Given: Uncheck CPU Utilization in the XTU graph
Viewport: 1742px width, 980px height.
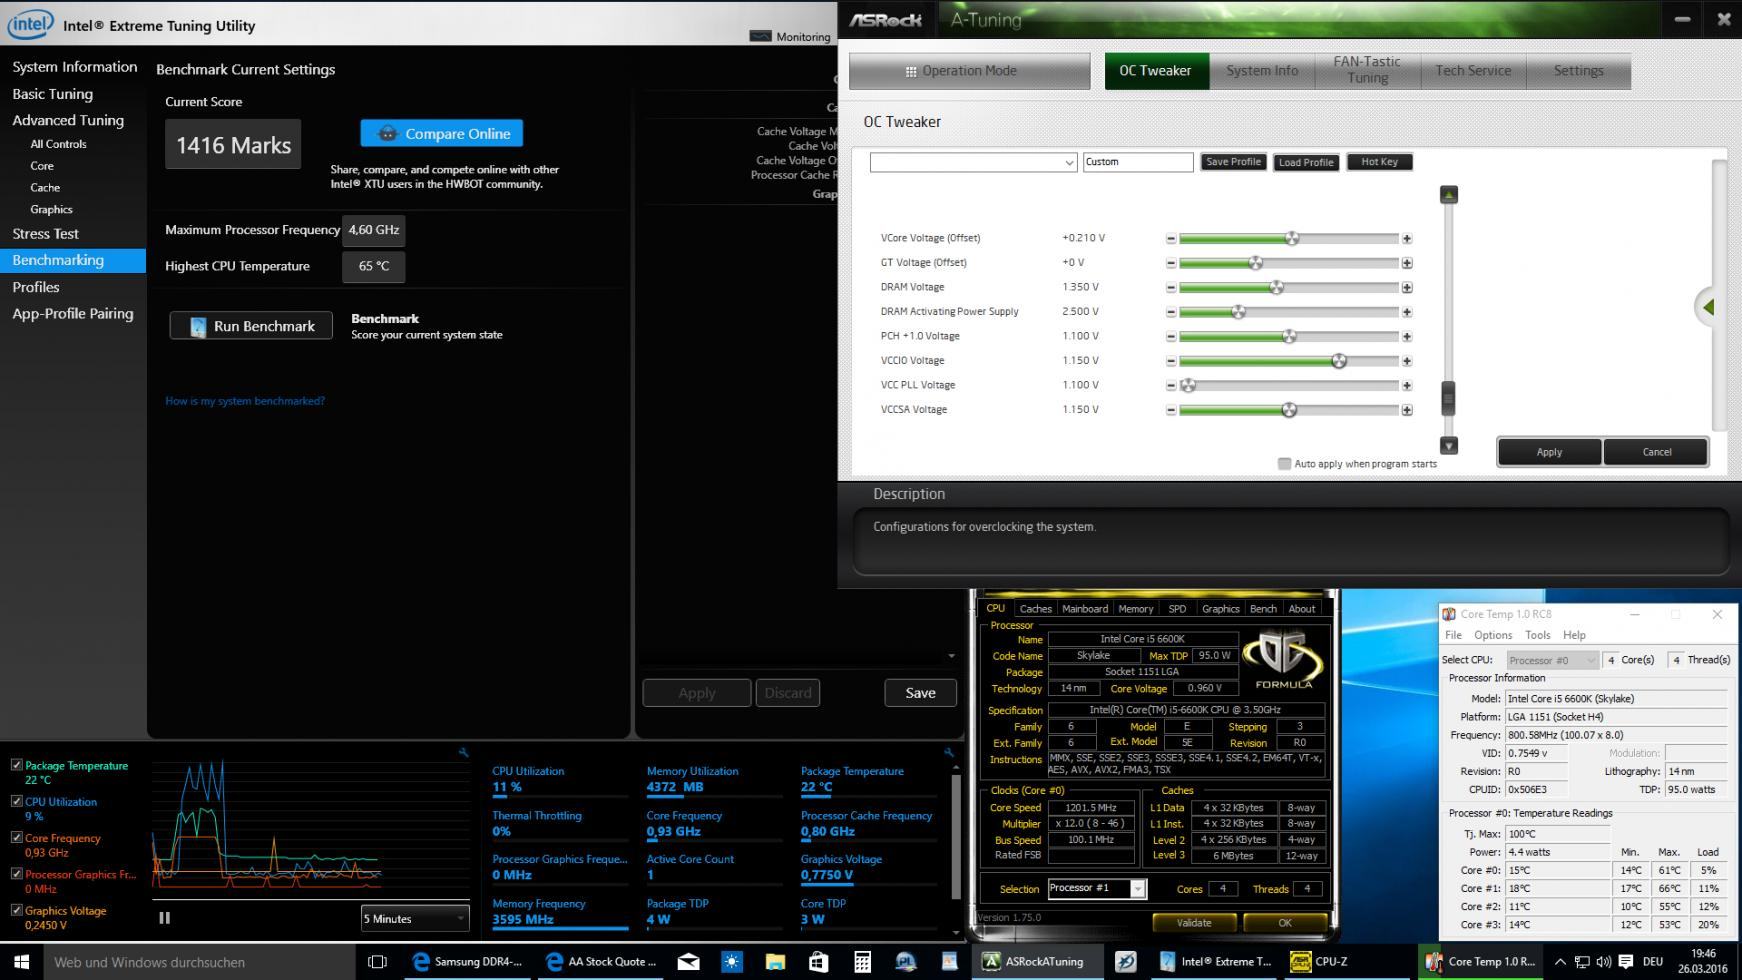Looking at the screenshot, I should coord(16,801).
